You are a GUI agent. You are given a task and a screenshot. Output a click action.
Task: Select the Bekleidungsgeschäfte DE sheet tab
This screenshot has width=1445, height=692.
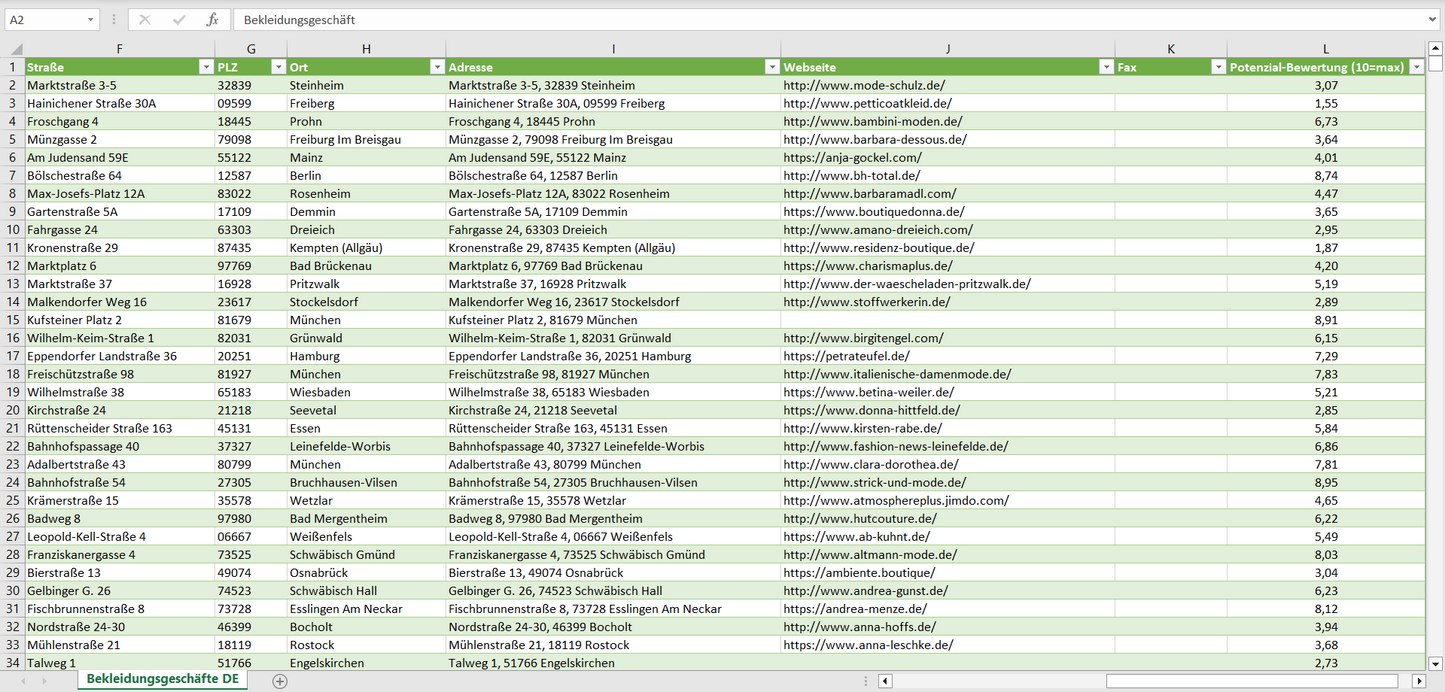[162, 680]
